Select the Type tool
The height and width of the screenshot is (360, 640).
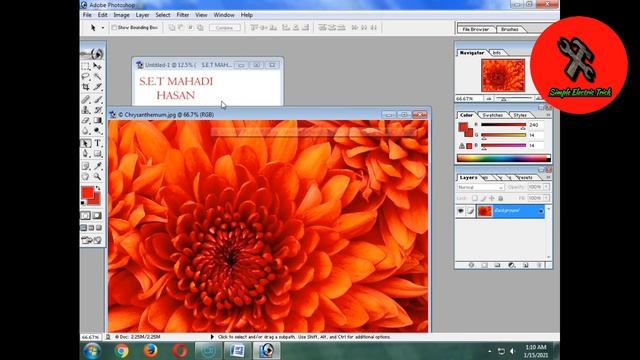[x=97, y=143]
